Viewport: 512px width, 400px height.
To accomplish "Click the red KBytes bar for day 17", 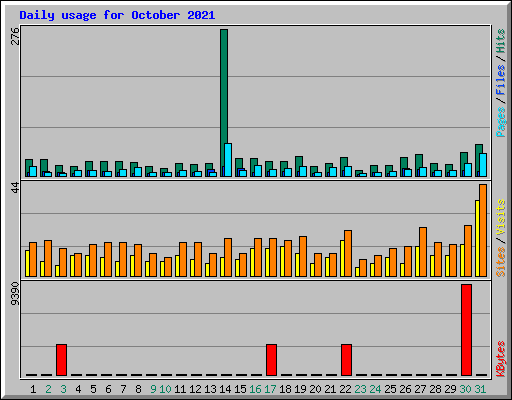I will coord(271,360).
